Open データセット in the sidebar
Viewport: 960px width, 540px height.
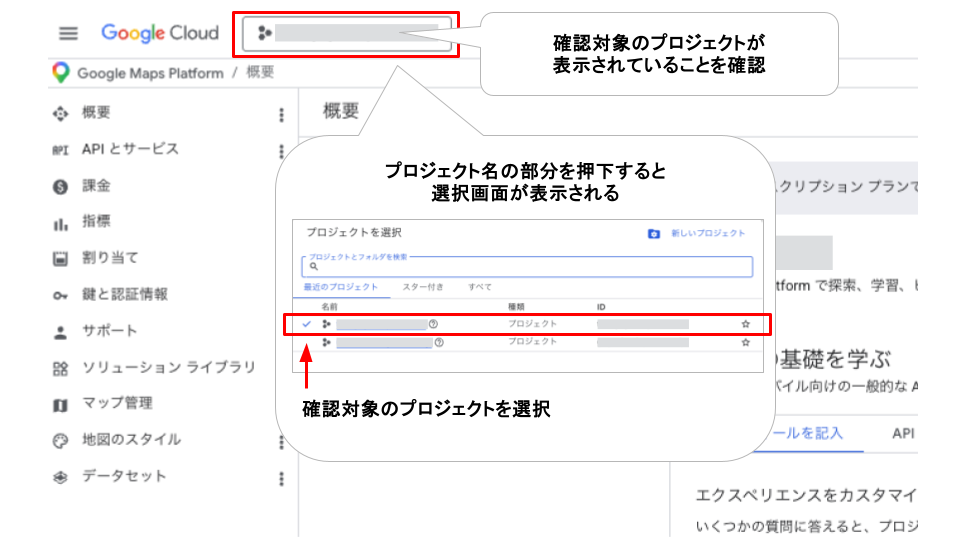(x=124, y=476)
